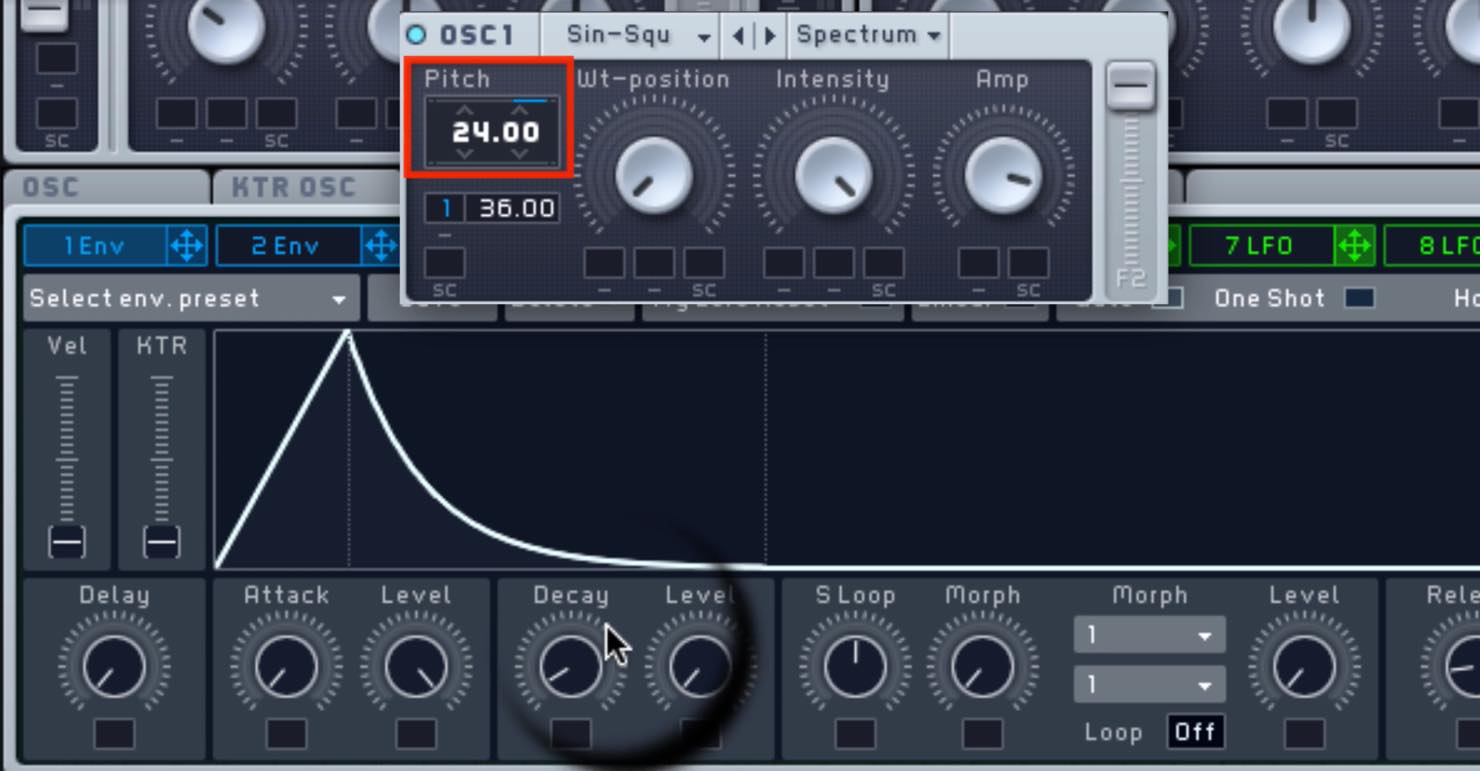This screenshot has height=771, width=1480.
Task: Click the SC slot under Wt-position
Action: click(x=704, y=263)
